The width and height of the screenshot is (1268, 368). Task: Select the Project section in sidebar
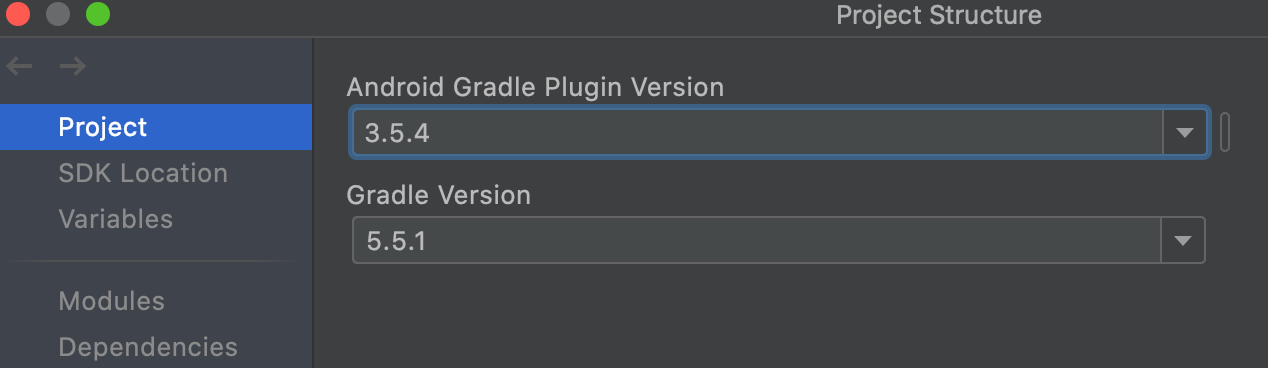click(x=156, y=127)
